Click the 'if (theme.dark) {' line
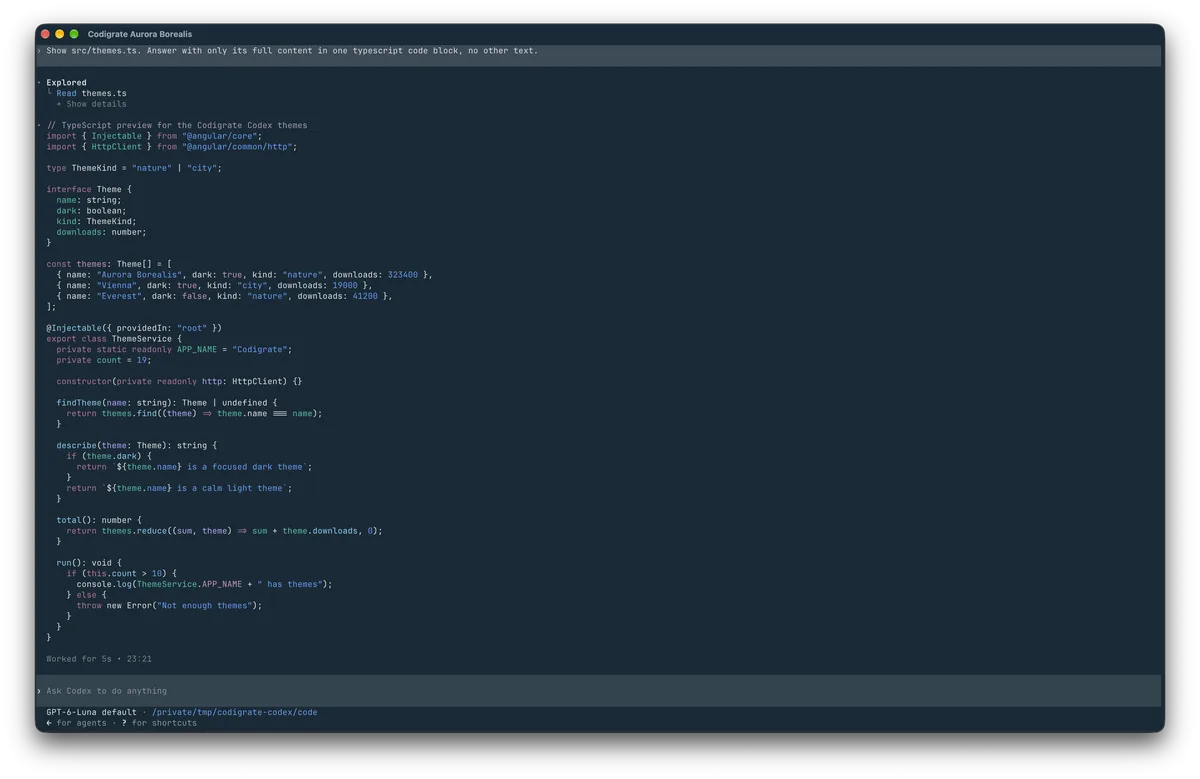 point(111,456)
